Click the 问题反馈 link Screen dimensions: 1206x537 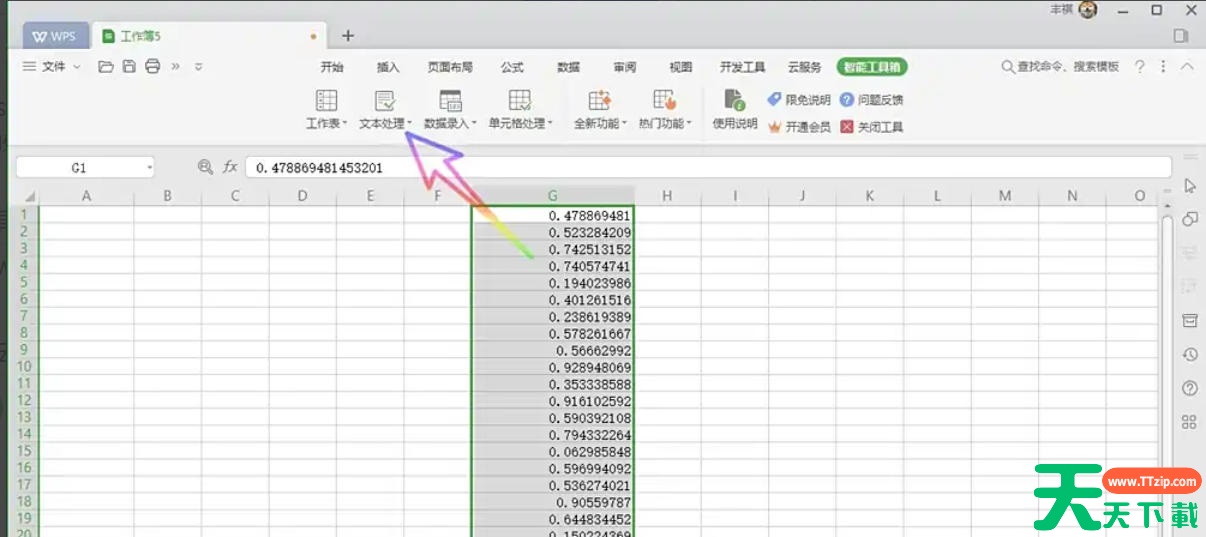tap(872, 100)
